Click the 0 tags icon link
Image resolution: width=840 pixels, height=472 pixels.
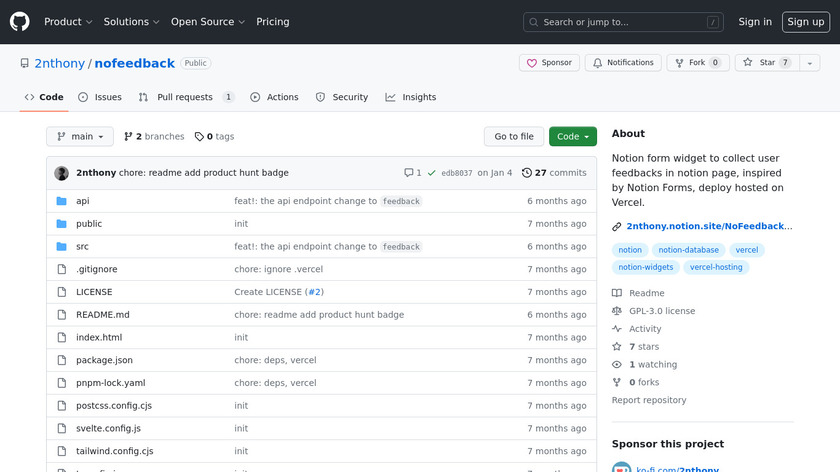214,137
